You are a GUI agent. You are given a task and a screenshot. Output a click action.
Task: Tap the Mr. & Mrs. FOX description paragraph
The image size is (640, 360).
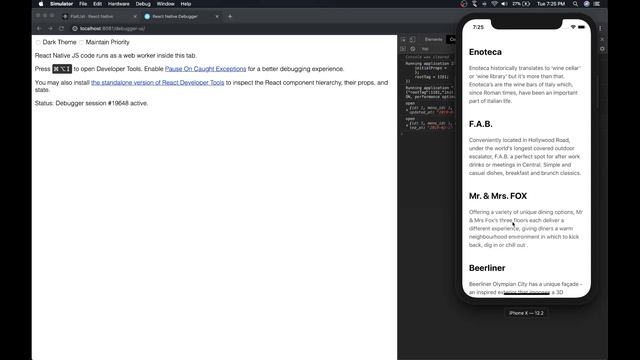526,229
